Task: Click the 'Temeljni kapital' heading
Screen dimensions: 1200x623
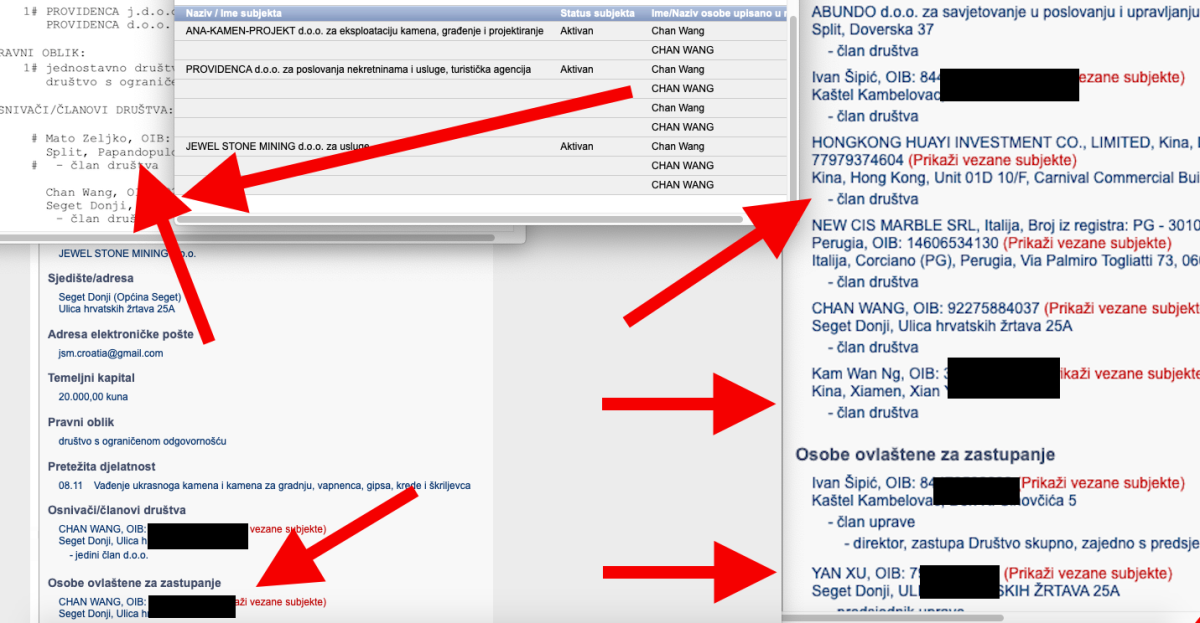Action: tap(91, 378)
